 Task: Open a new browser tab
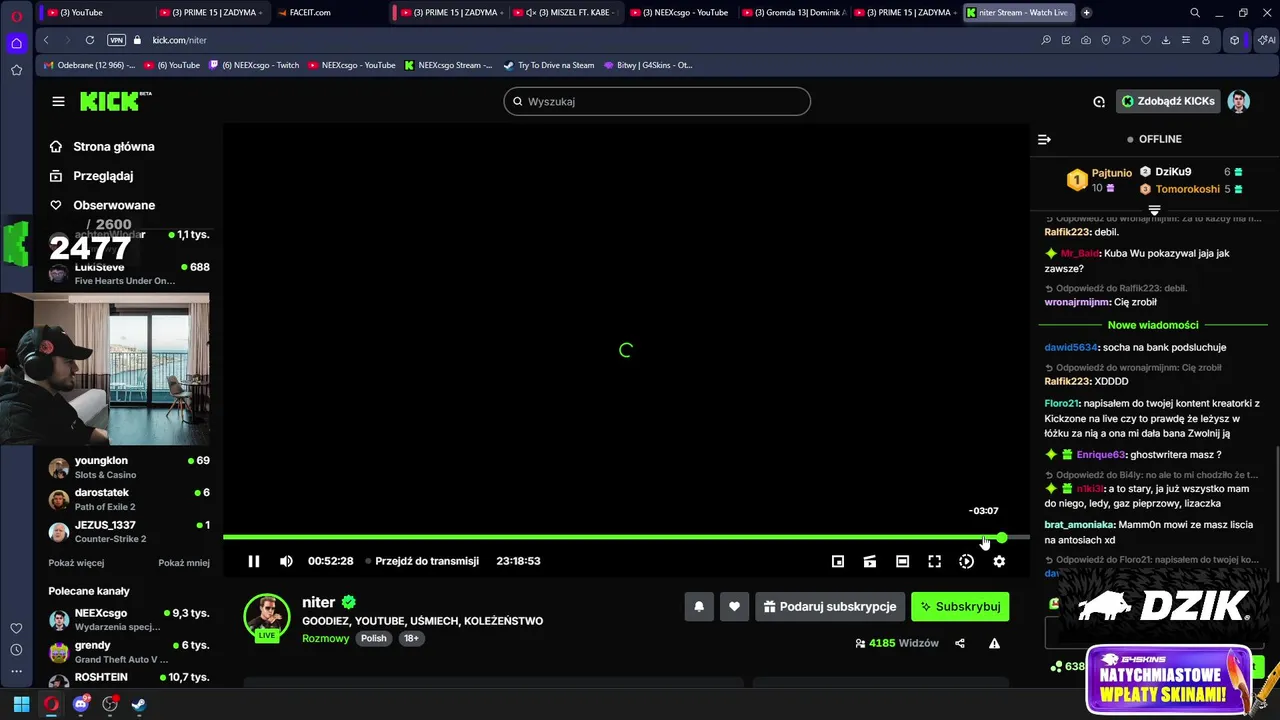click(x=1086, y=12)
